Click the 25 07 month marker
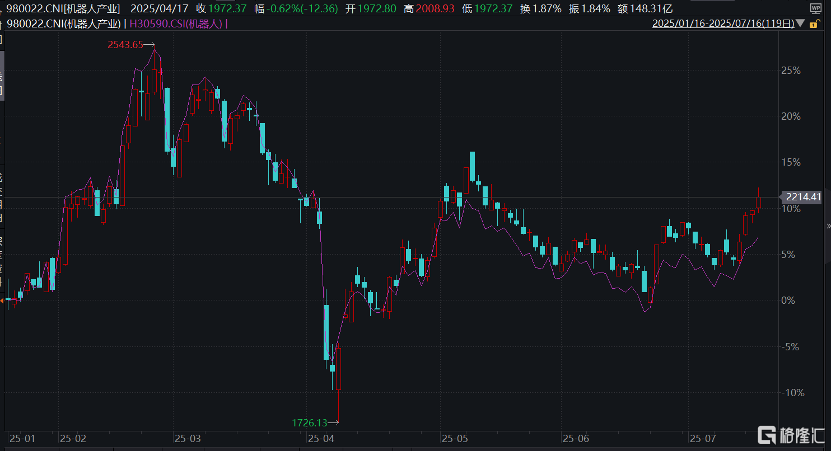The height and width of the screenshot is (452, 832). pos(703,439)
